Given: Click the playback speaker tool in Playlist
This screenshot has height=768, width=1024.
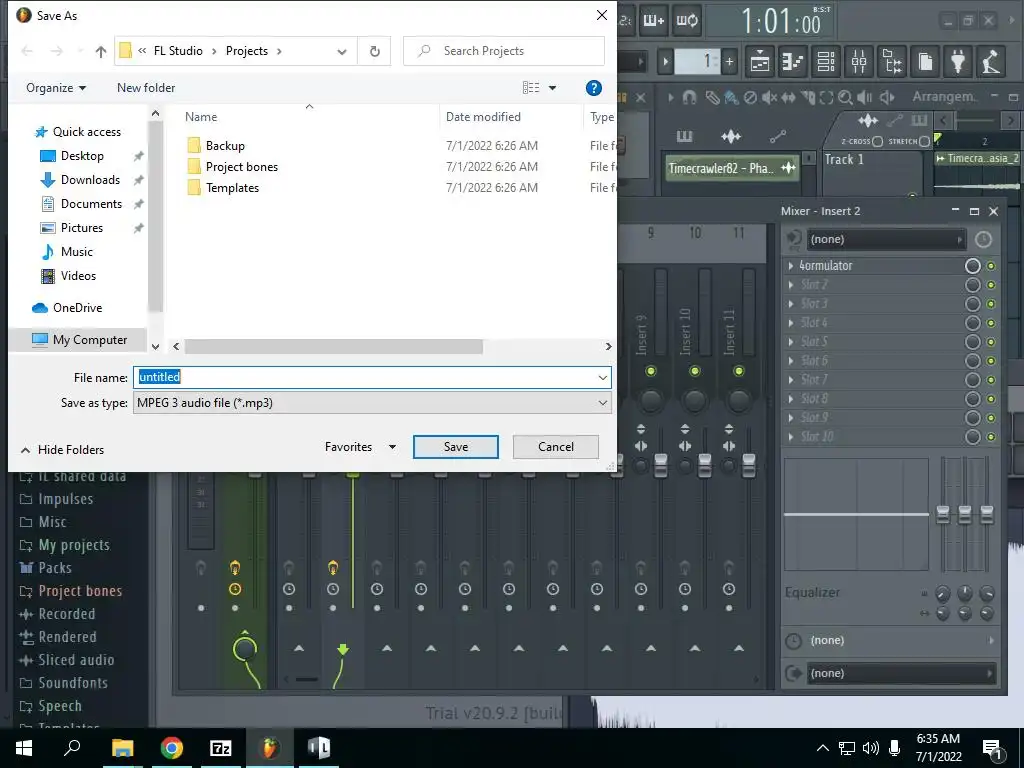Looking at the screenshot, I should pyautogui.click(x=865, y=97).
